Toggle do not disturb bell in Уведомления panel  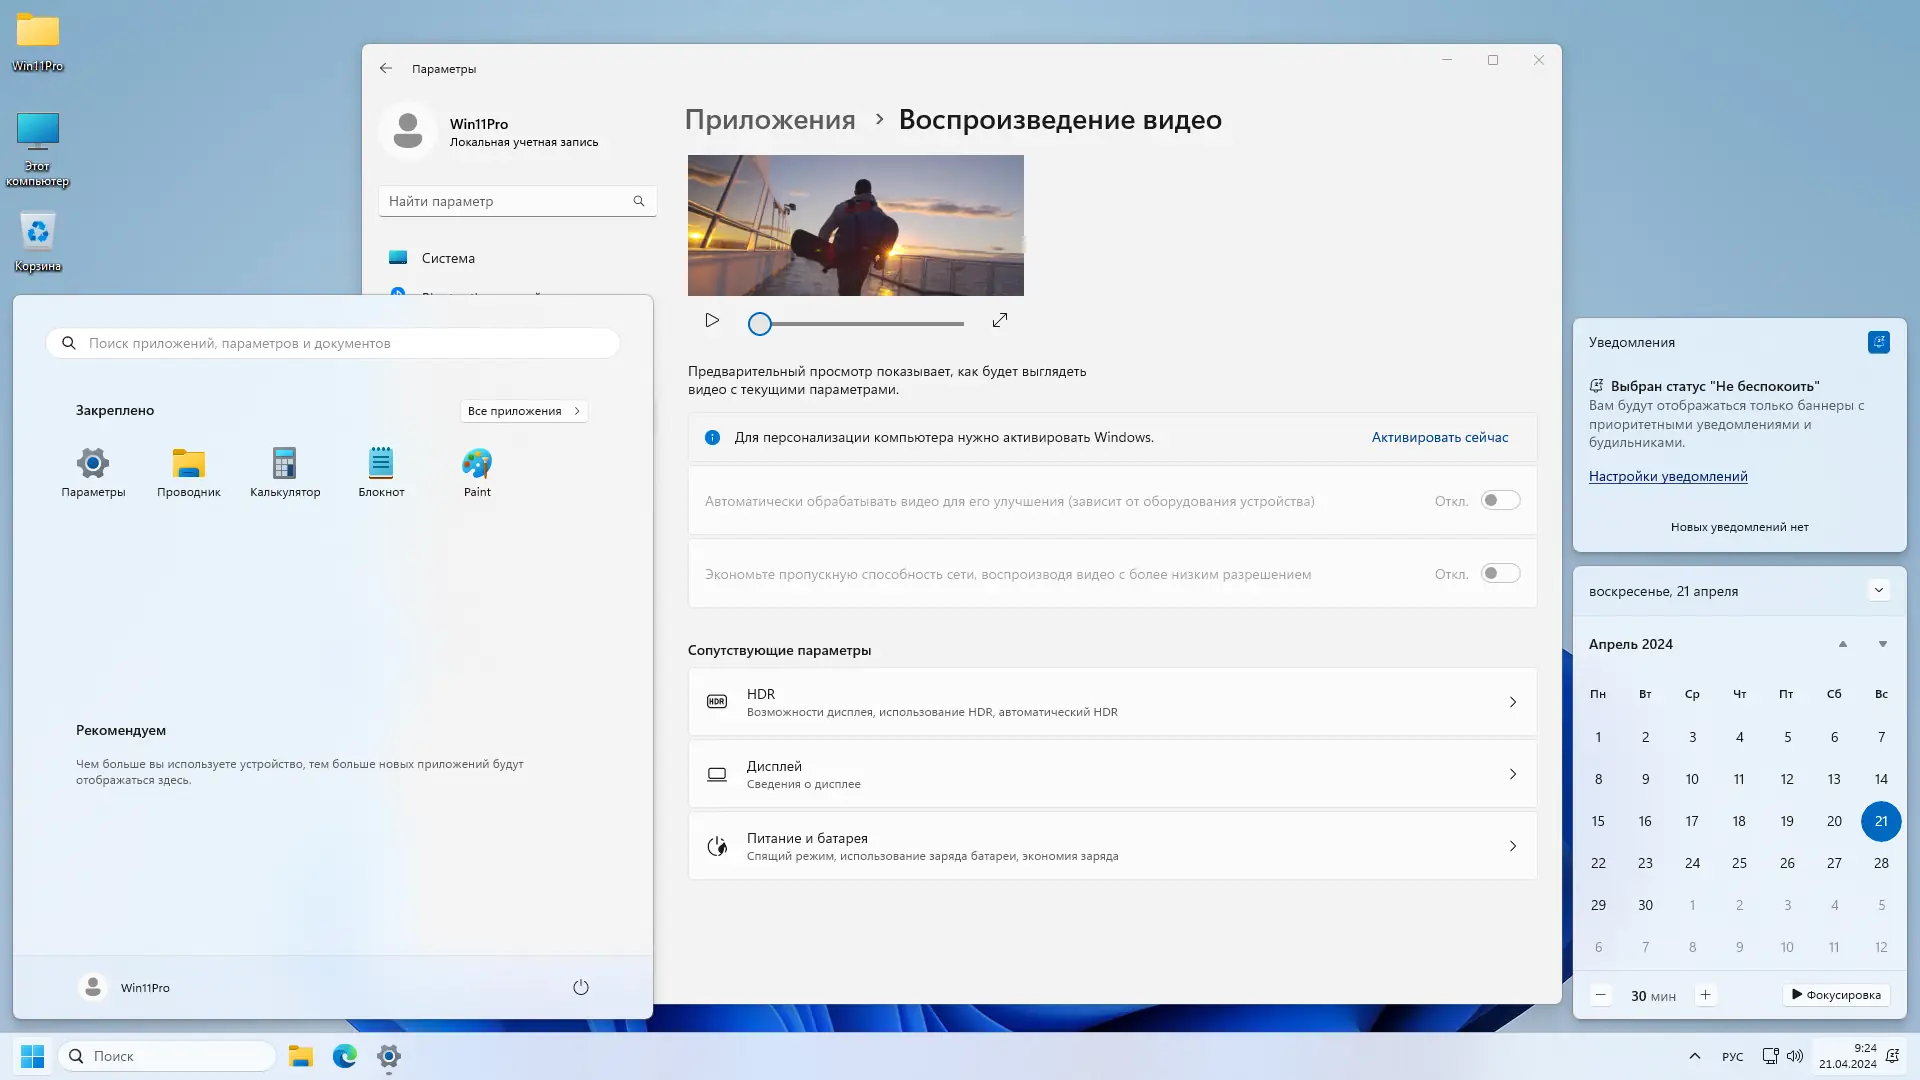1879,342
